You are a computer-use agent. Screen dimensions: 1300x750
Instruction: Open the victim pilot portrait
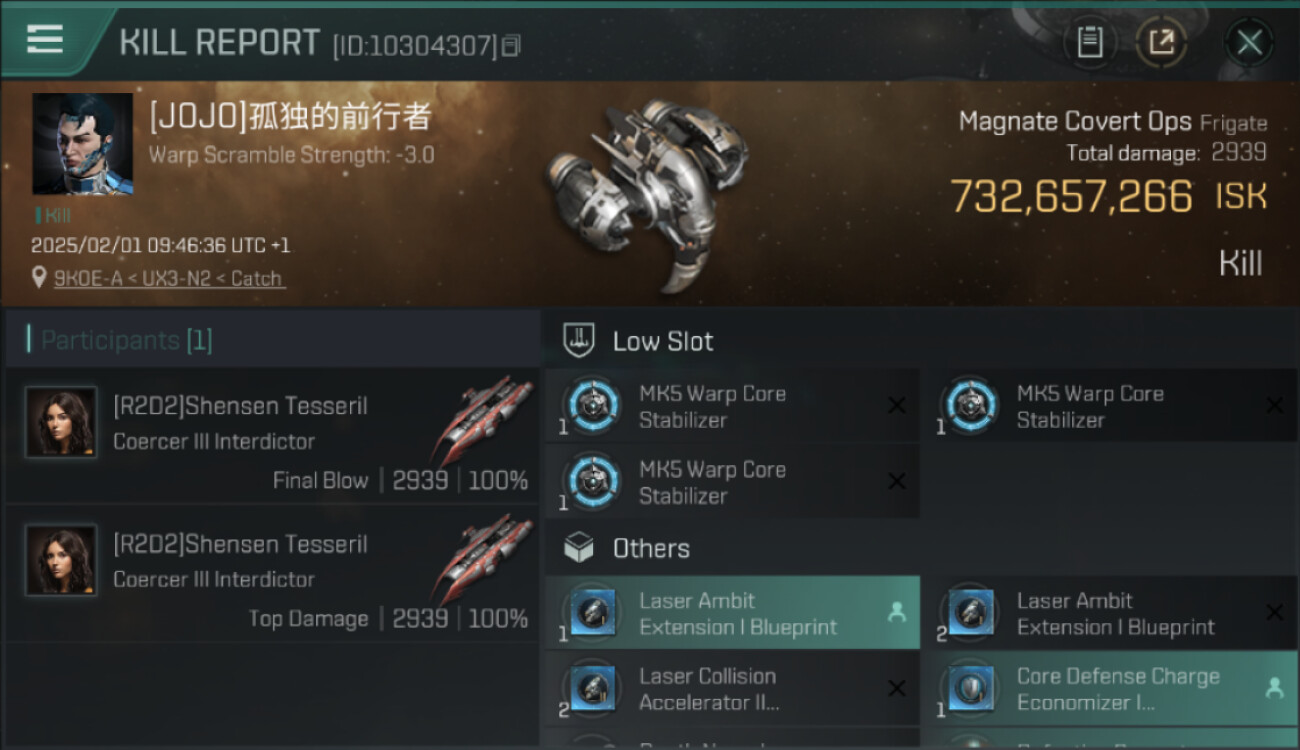coord(82,144)
